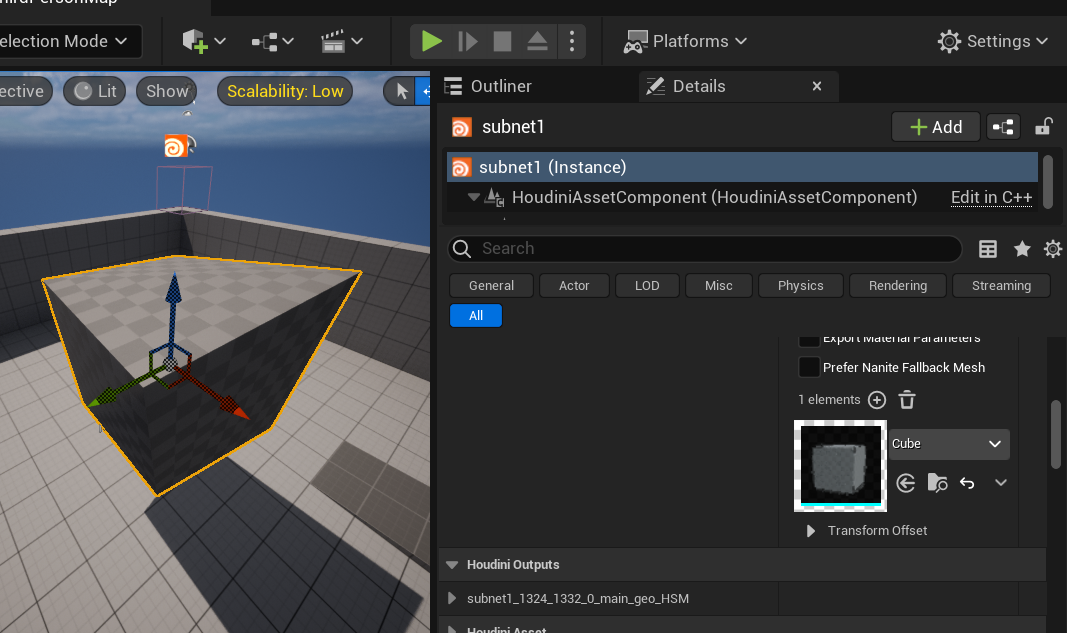Close the Details tab

pyautogui.click(x=817, y=86)
